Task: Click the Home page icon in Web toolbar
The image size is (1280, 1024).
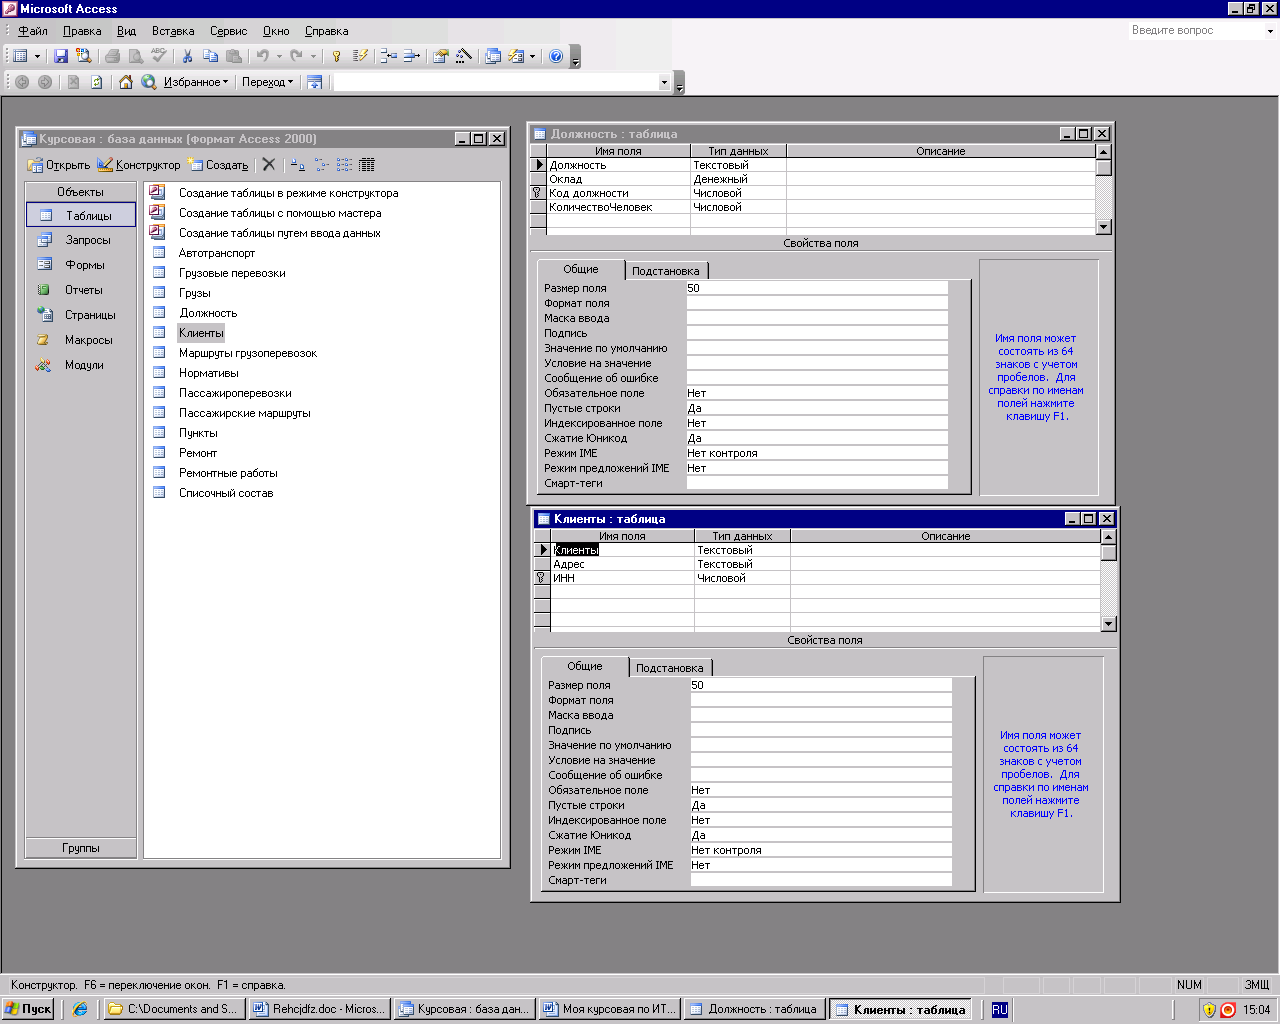Action: coord(126,82)
